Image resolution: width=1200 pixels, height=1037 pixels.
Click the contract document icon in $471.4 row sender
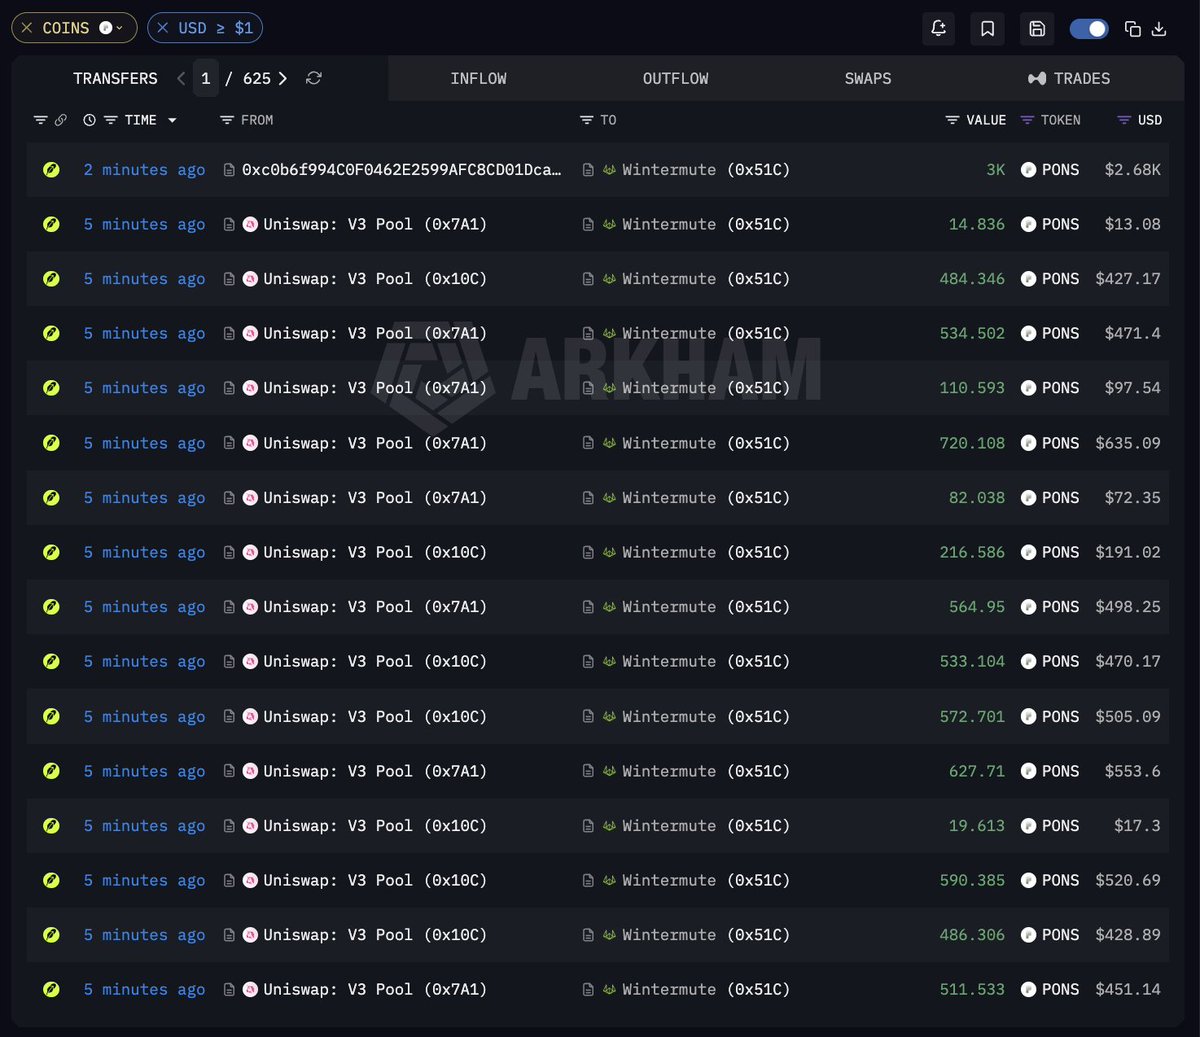point(229,334)
